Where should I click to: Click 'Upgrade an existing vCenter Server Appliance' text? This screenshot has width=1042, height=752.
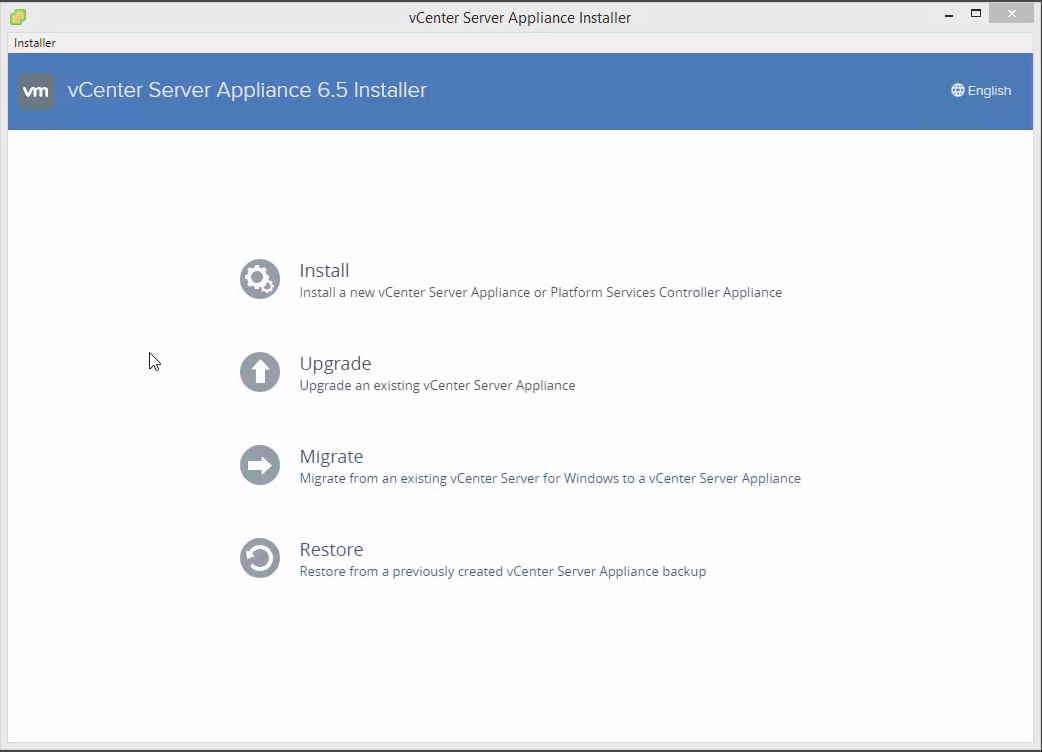coord(437,386)
